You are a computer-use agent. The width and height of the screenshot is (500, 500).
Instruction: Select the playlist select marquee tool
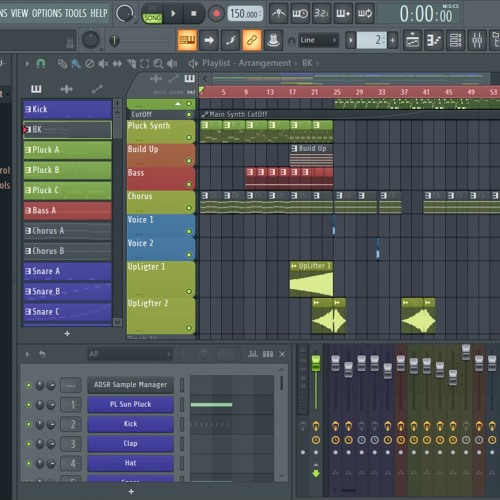[x=144, y=63]
